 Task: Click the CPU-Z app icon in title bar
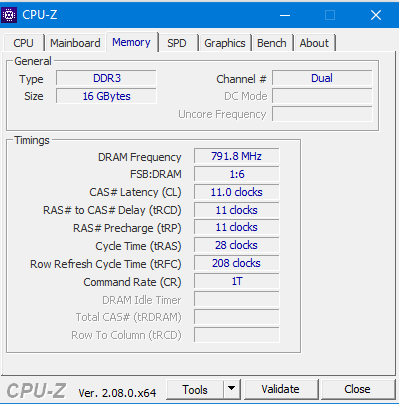[x=9, y=15]
